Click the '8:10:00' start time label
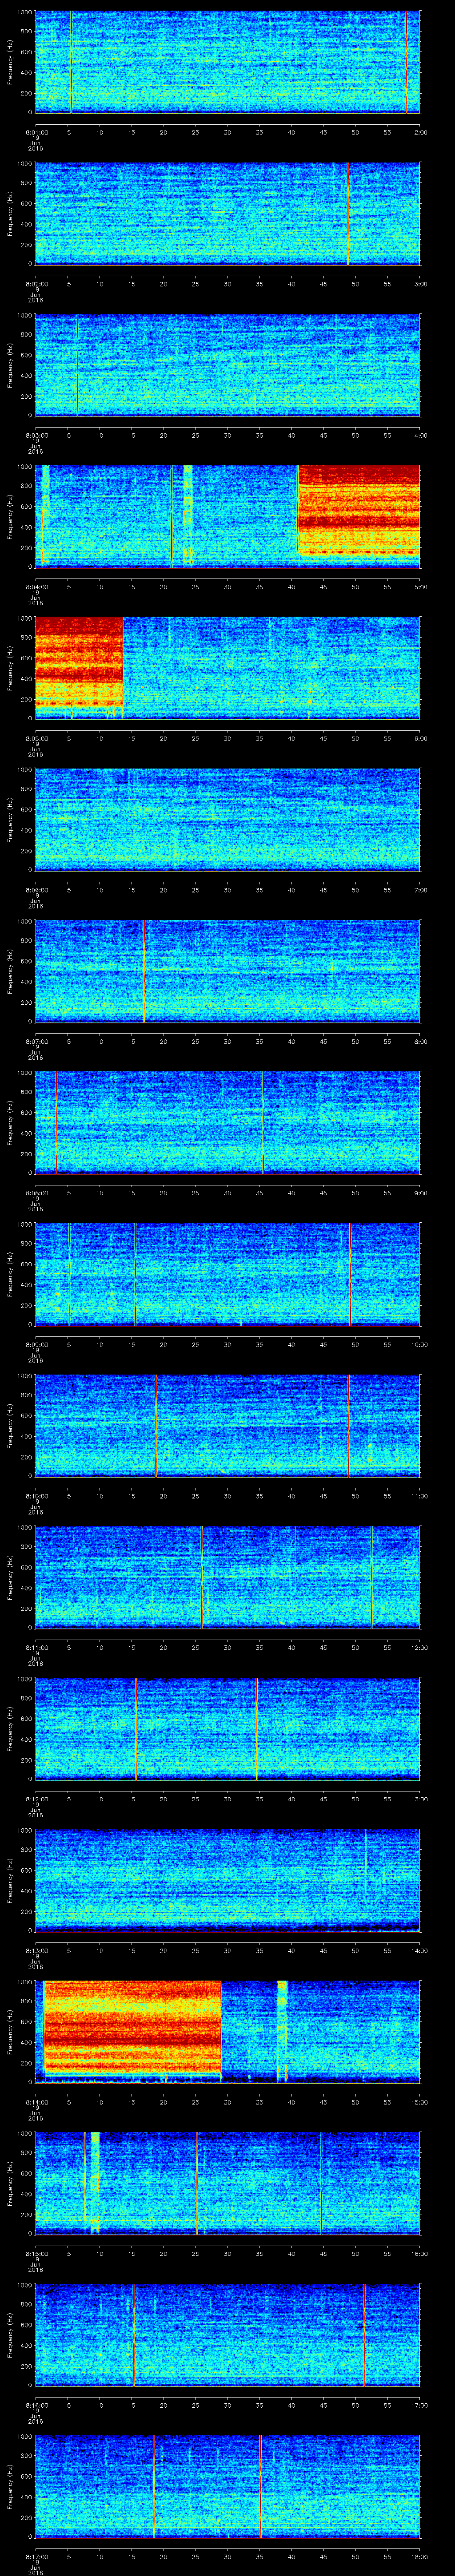Image resolution: width=455 pixels, height=2576 pixels. pyautogui.click(x=36, y=1496)
